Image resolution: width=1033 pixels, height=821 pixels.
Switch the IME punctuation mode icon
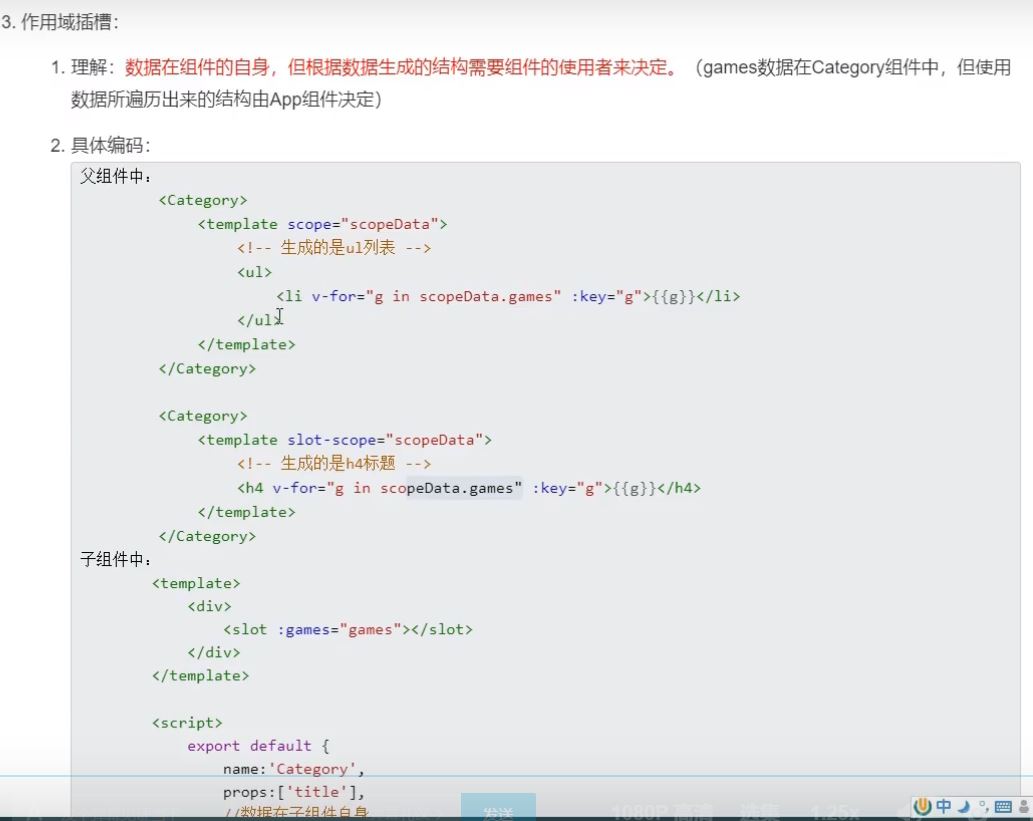[x=984, y=807]
